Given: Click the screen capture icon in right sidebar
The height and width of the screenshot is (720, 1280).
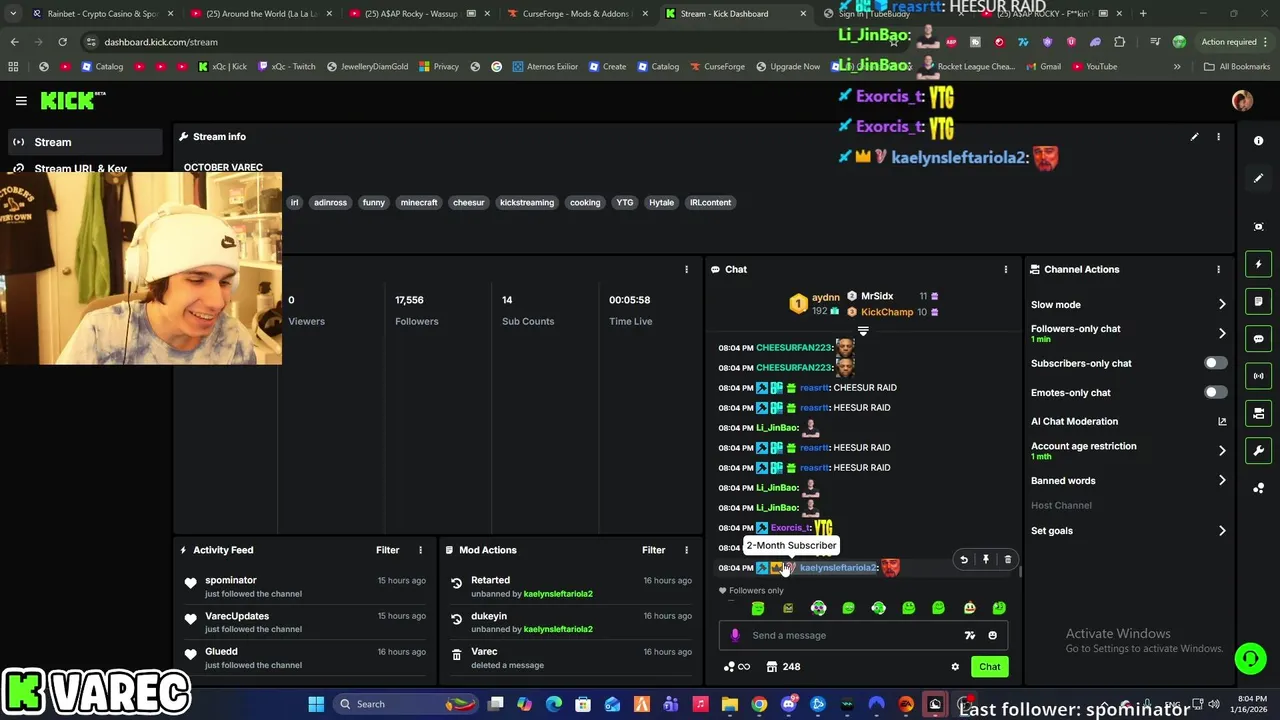Looking at the screenshot, I should (x=1258, y=227).
